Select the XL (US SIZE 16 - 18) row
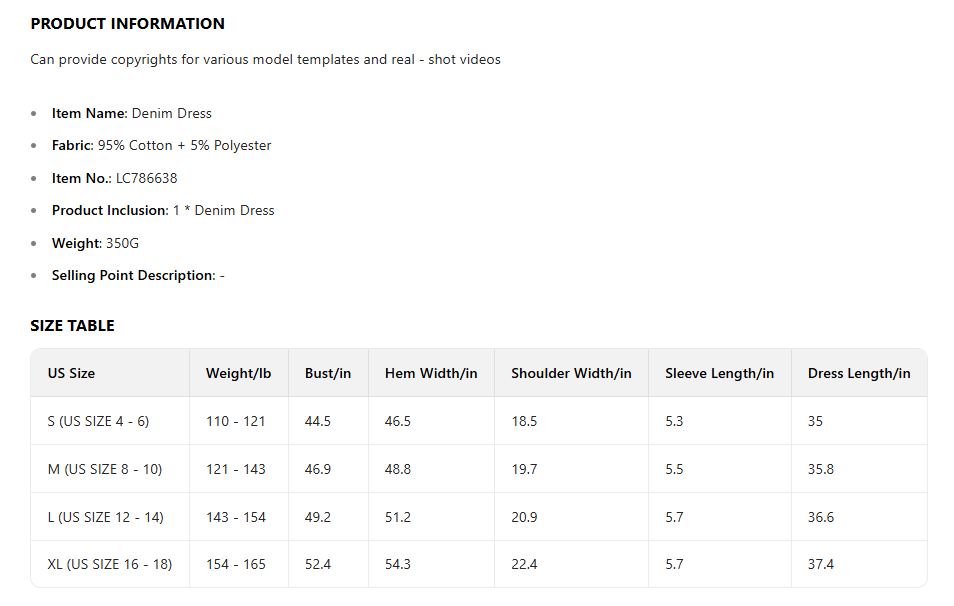 109,564
